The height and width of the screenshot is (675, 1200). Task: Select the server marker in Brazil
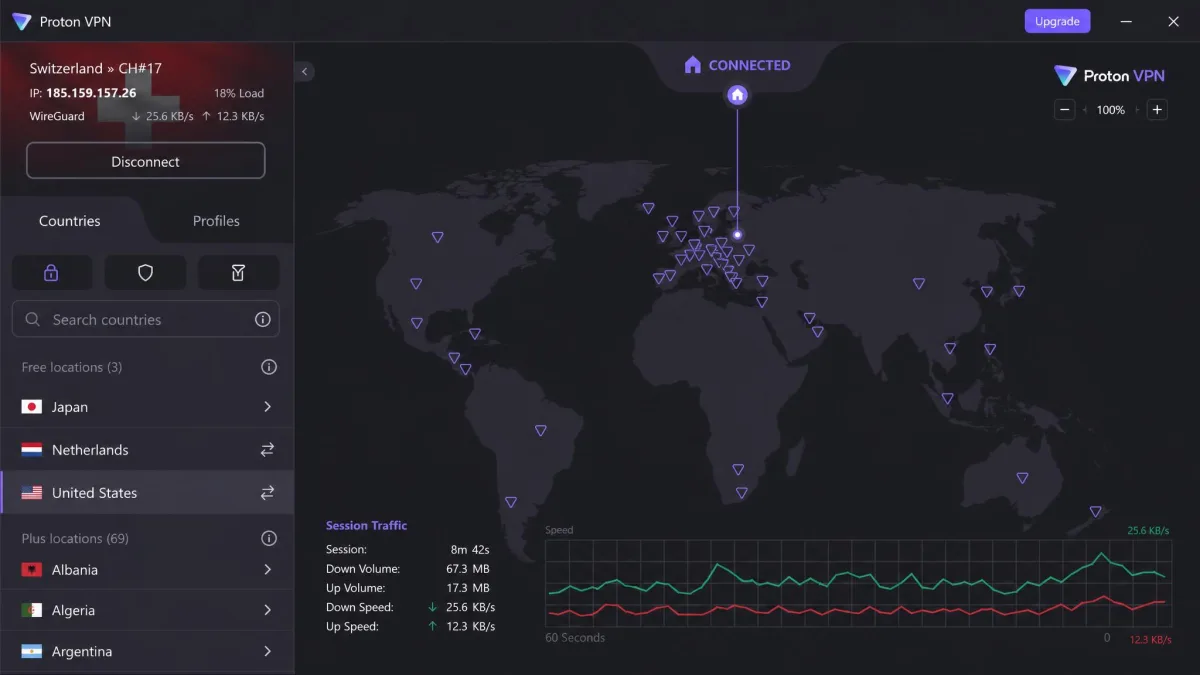(x=541, y=431)
